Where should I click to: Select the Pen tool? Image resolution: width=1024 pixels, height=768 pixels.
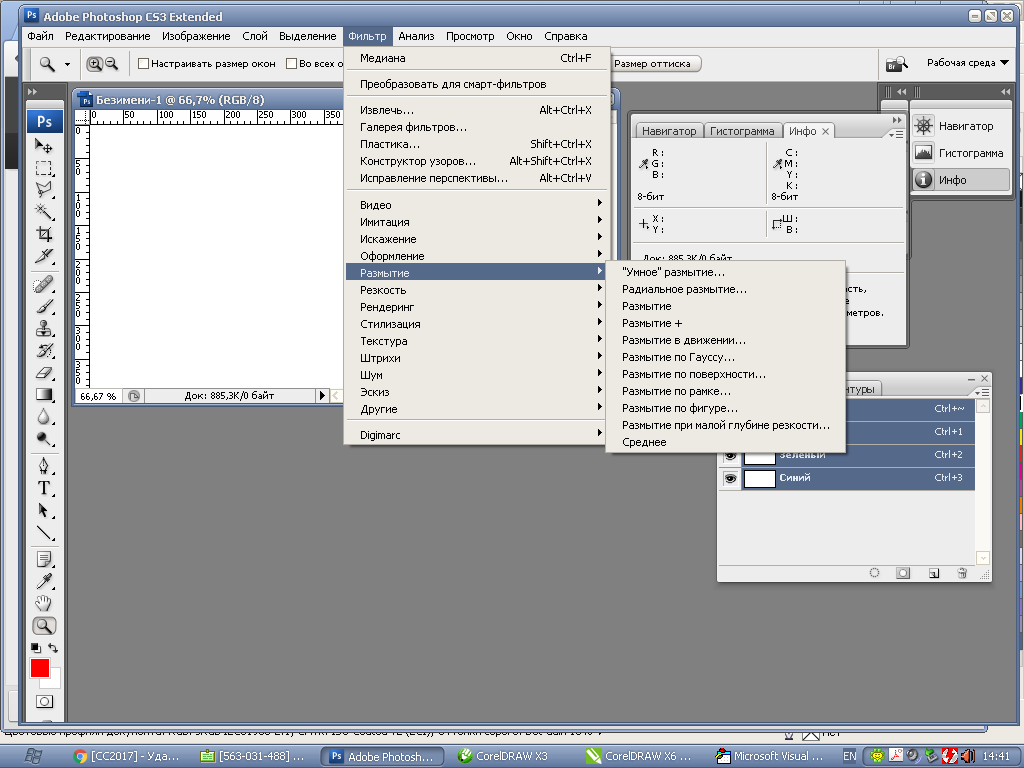click(x=44, y=466)
